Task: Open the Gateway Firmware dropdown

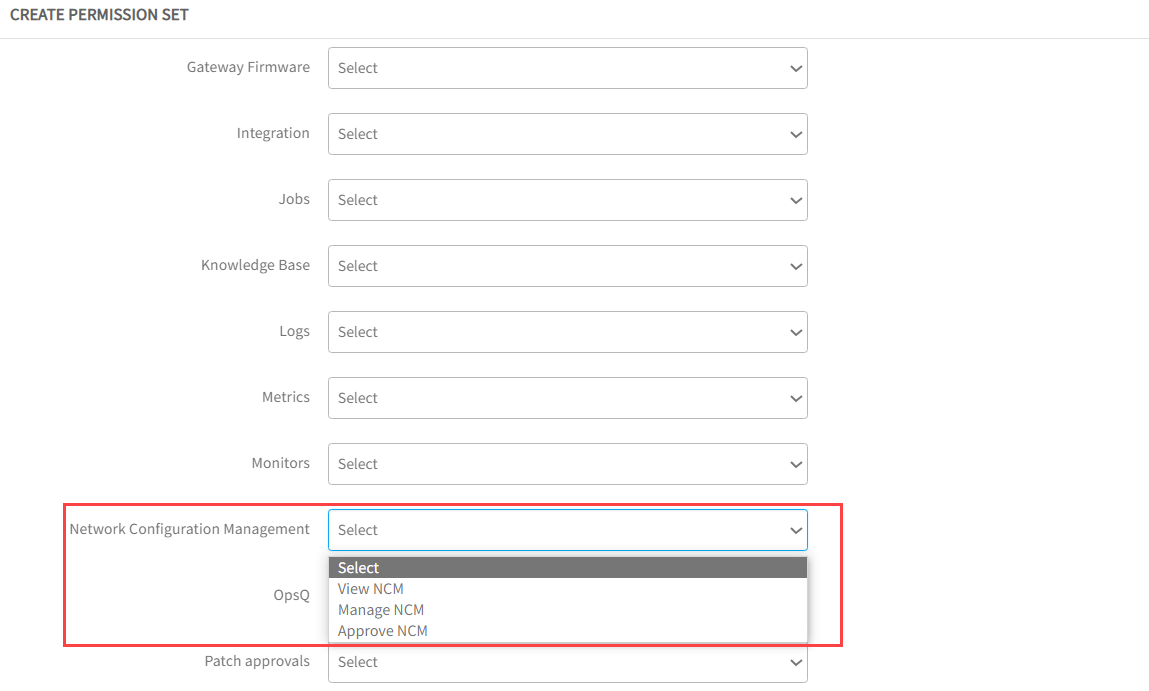Action: coord(568,68)
